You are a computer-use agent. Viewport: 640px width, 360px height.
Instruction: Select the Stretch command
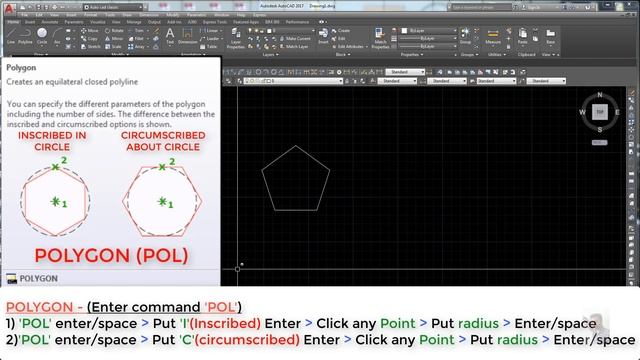coord(91,47)
